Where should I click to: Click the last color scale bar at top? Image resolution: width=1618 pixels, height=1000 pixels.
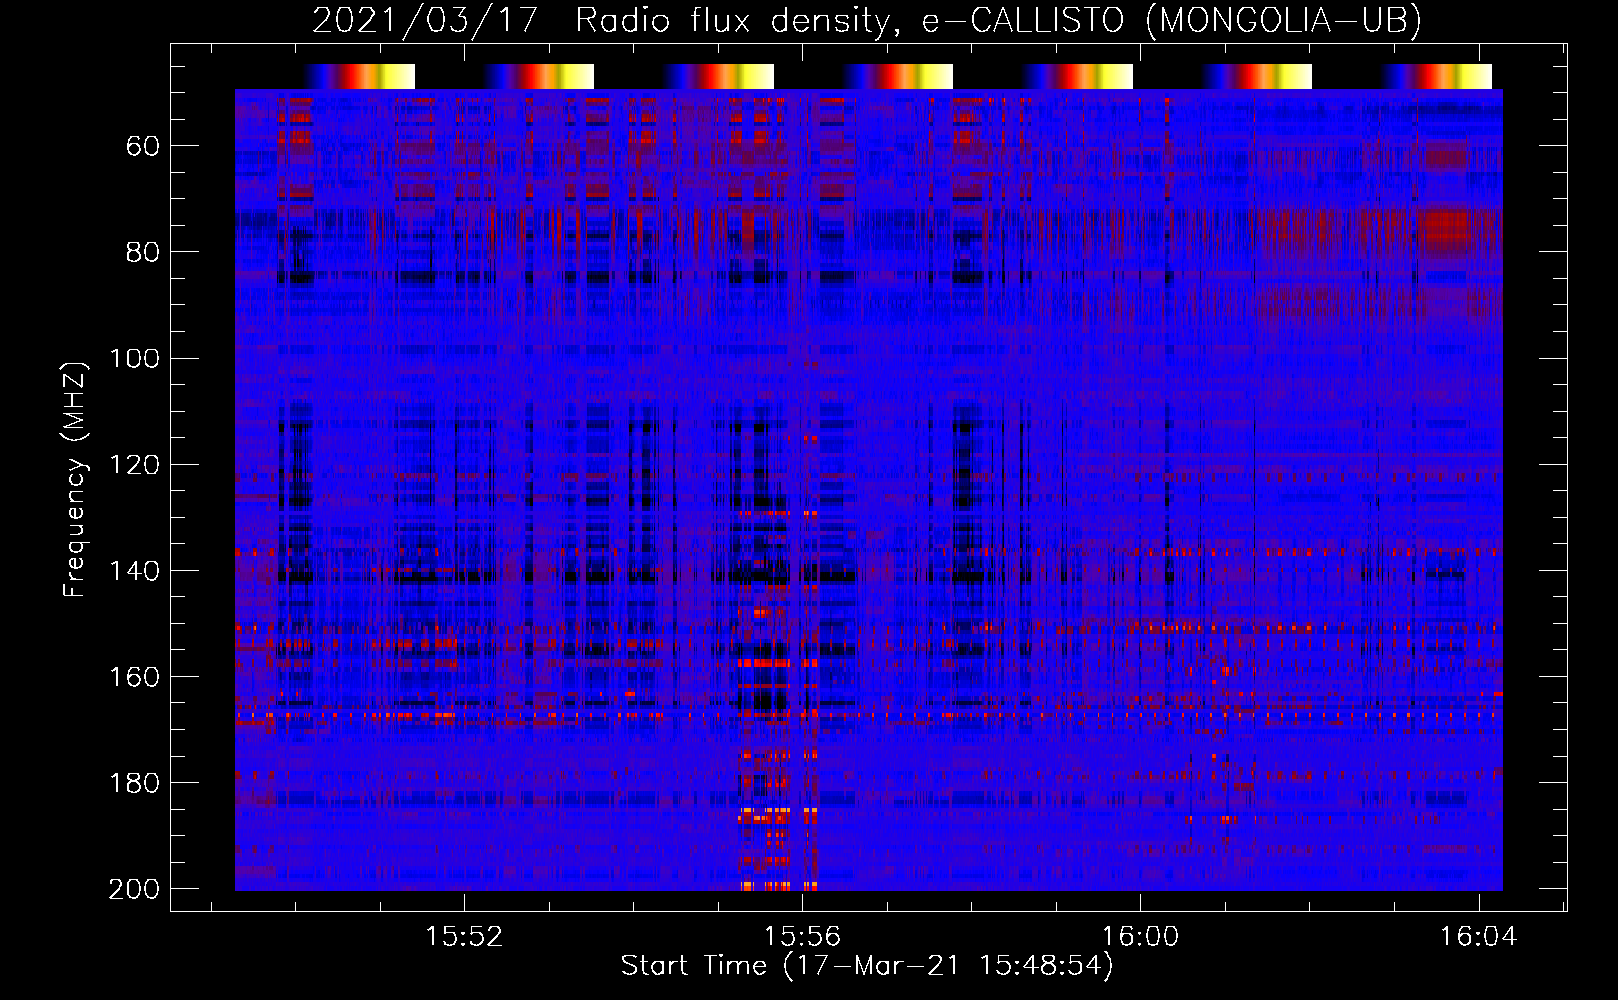[1437, 76]
